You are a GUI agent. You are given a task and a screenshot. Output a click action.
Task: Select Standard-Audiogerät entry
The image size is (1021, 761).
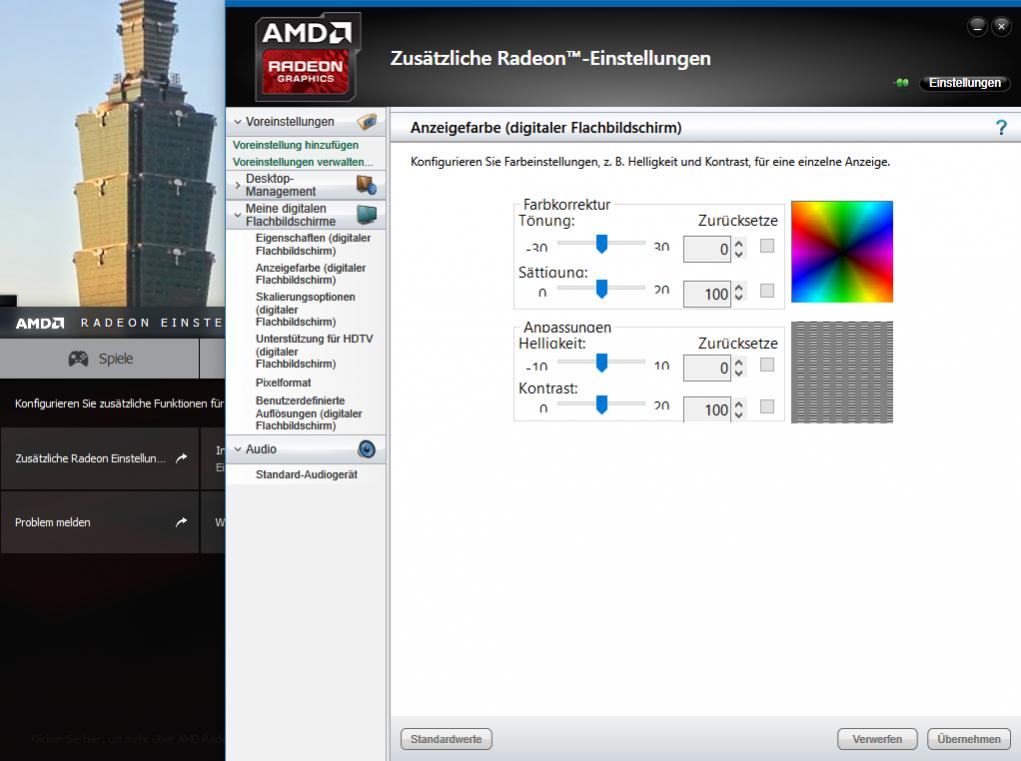click(x=306, y=475)
